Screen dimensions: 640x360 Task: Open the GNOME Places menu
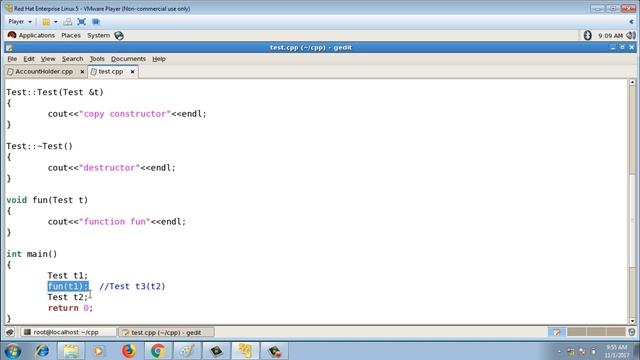click(71, 36)
